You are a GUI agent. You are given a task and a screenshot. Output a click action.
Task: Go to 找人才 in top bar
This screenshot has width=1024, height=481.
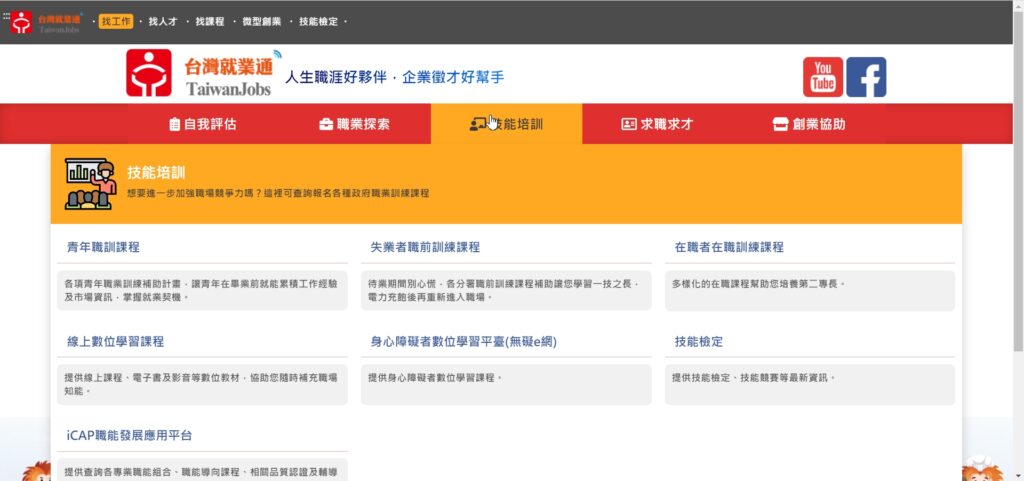(x=163, y=21)
